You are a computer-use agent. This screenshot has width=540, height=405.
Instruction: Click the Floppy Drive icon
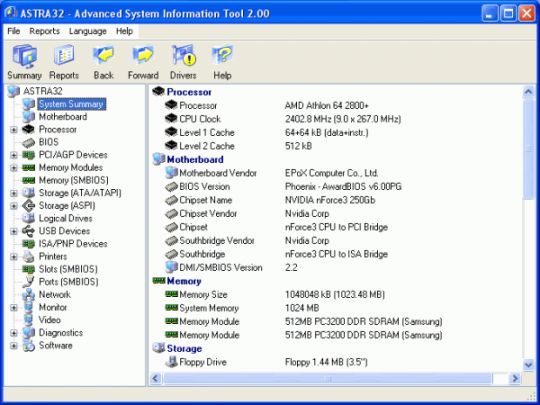click(x=171, y=362)
